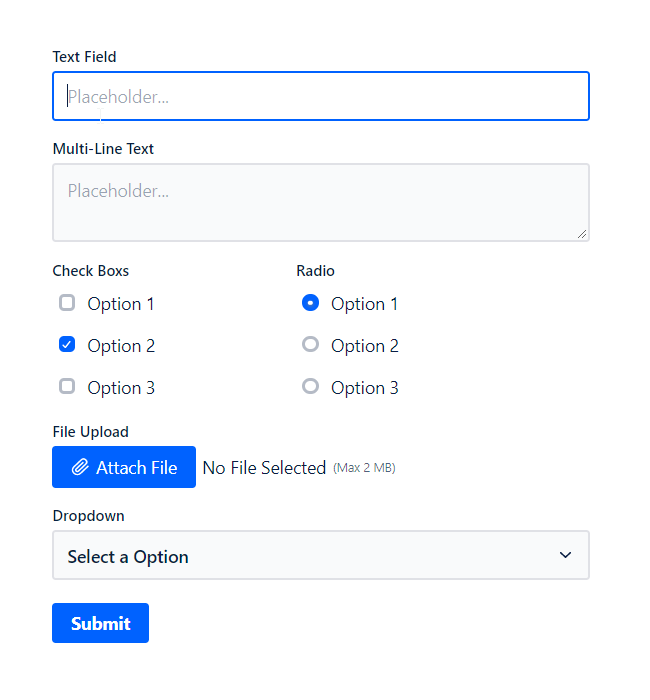The image size is (650, 700).
Task: Select the Option 2 radio button
Action: [310, 345]
